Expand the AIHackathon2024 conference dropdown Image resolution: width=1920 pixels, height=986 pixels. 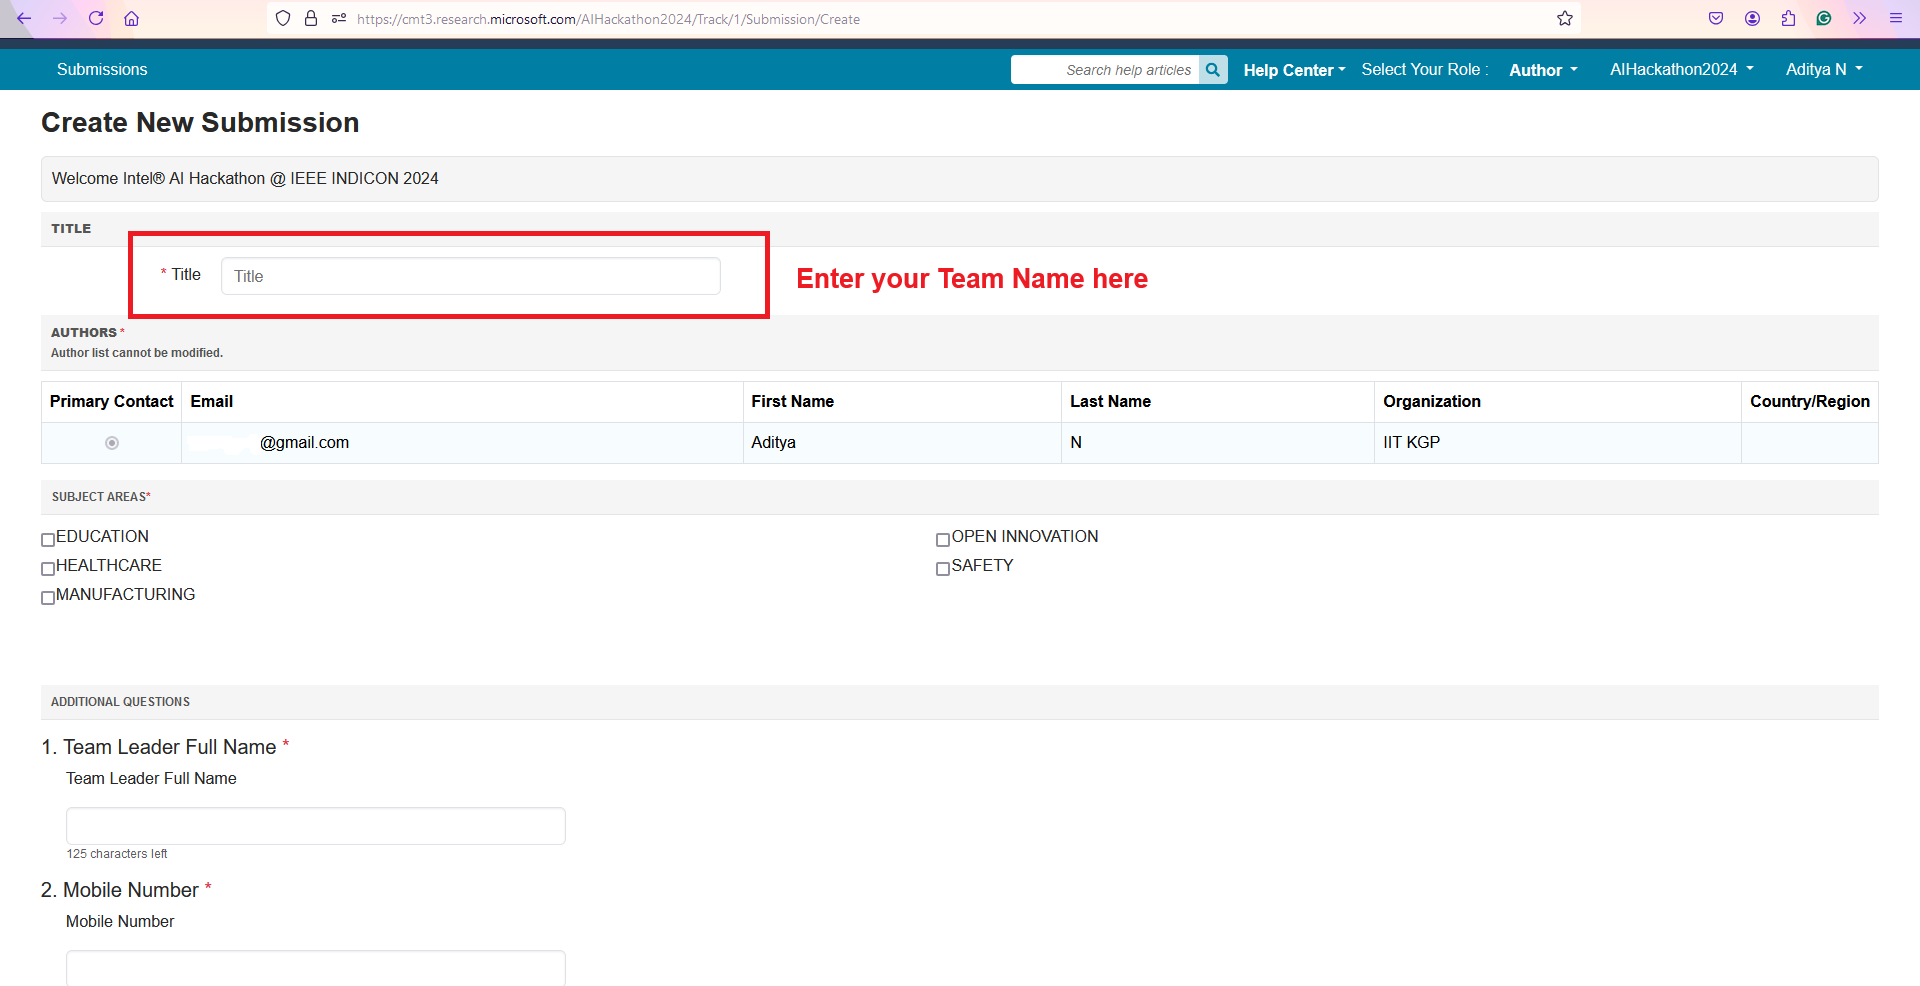1682,70
